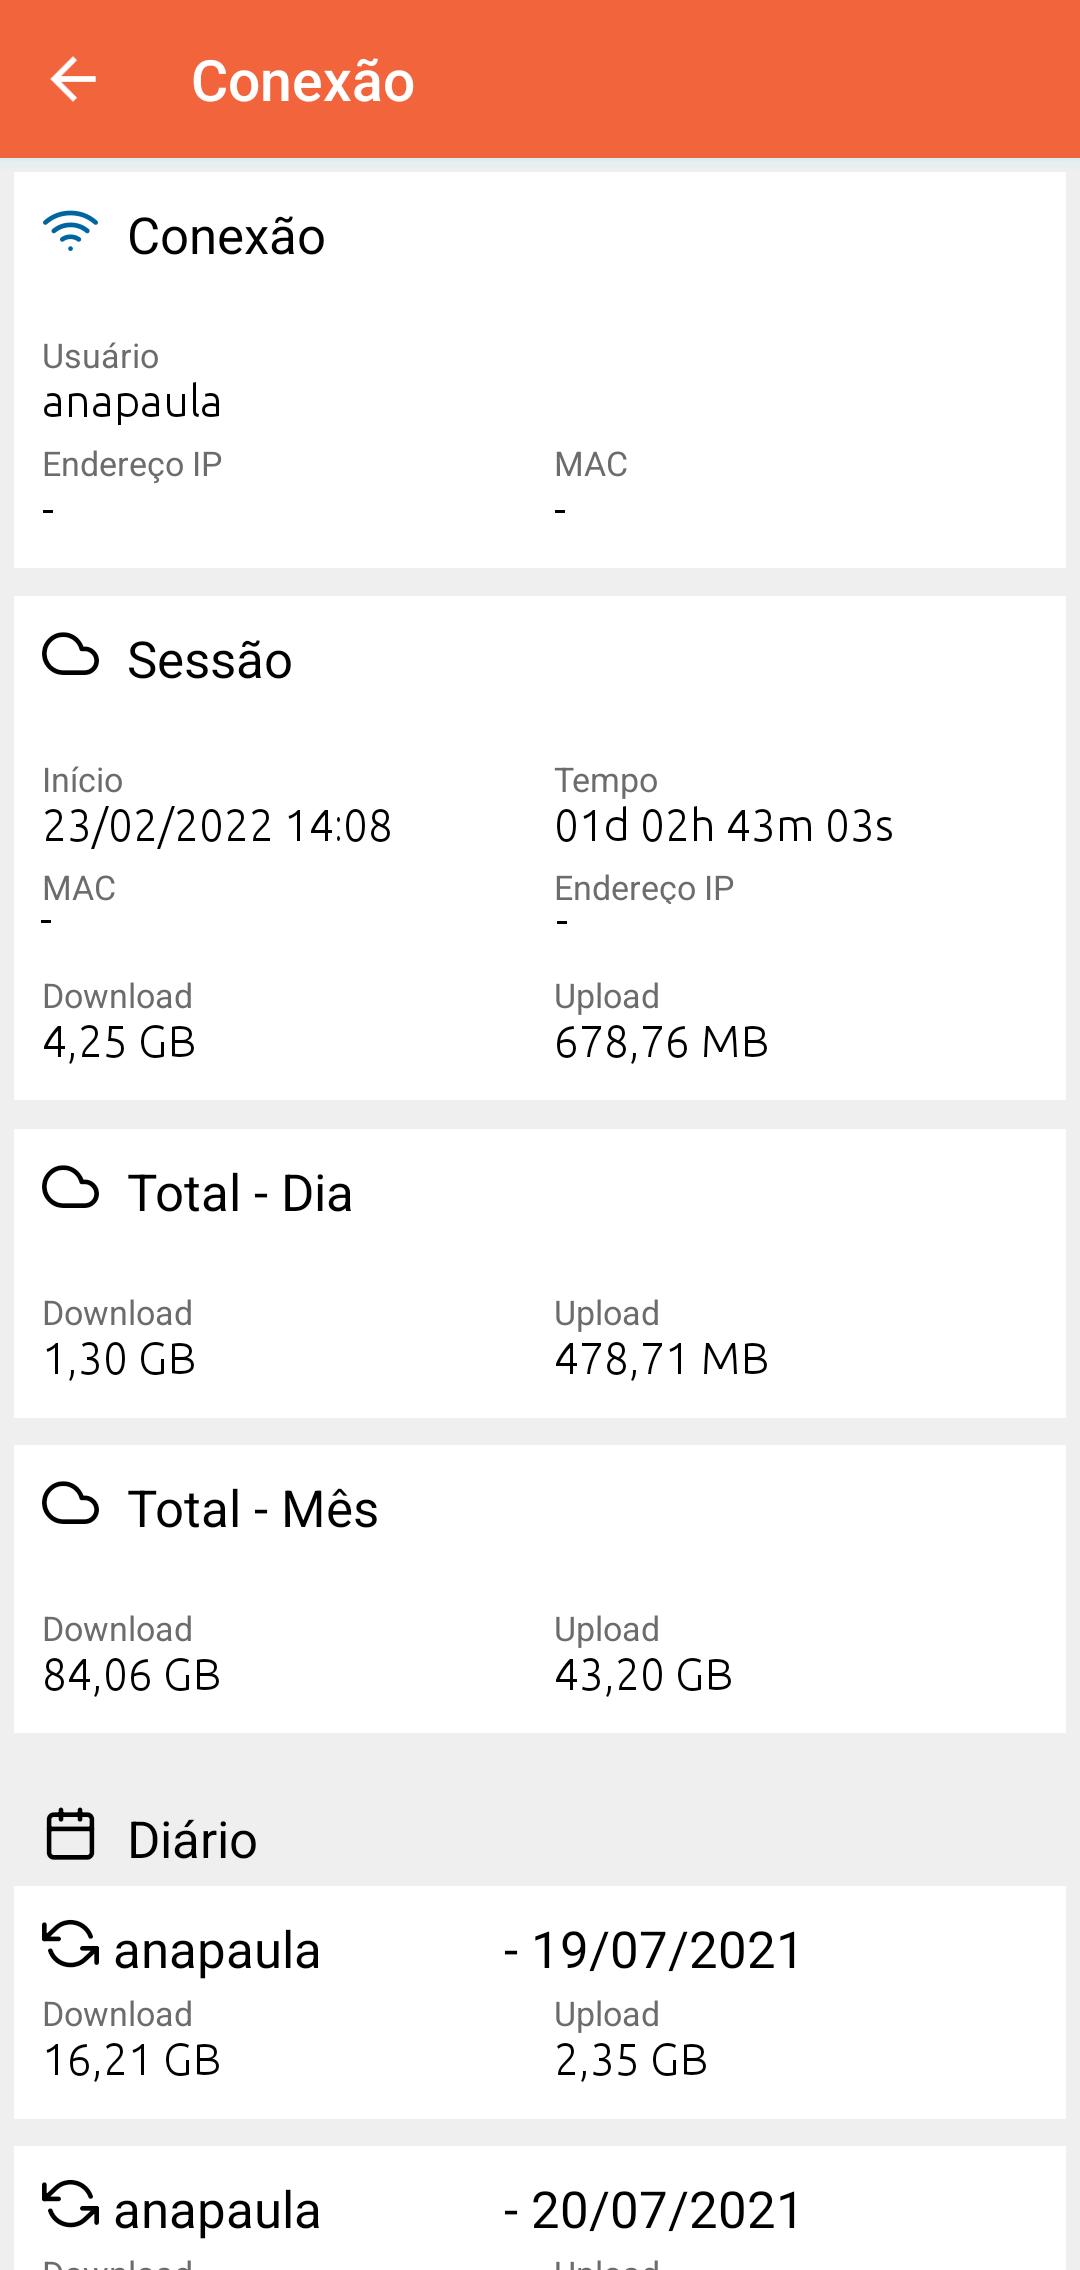The width and height of the screenshot is (1080, 2270).
Task: Tap the Wi-Fi icon beside Conexão
Action: click(70, 233)
